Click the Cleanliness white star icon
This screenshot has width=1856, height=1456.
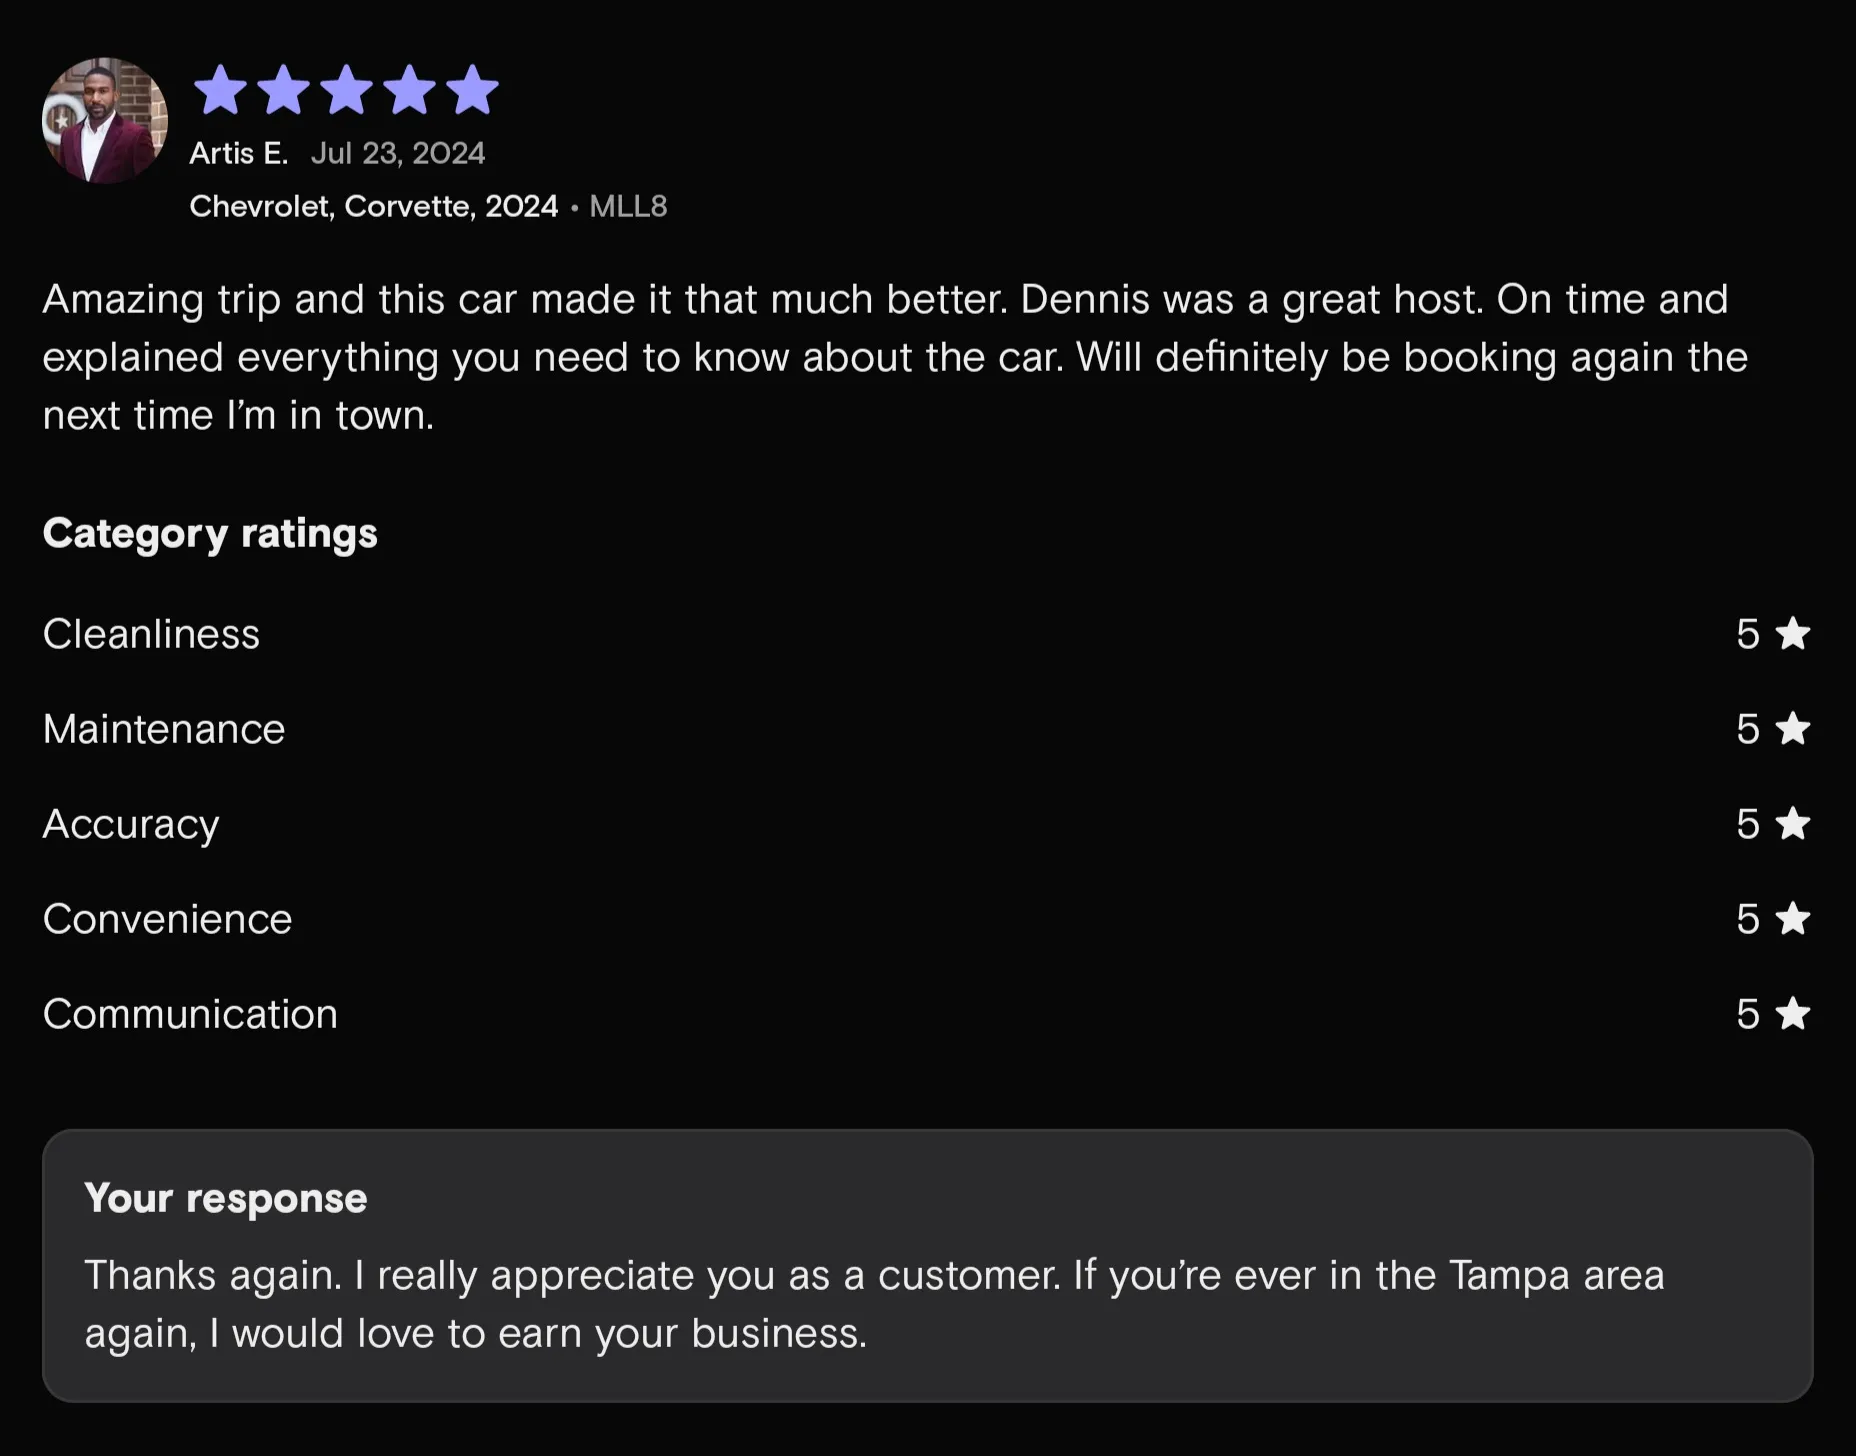pos(1793,634)
